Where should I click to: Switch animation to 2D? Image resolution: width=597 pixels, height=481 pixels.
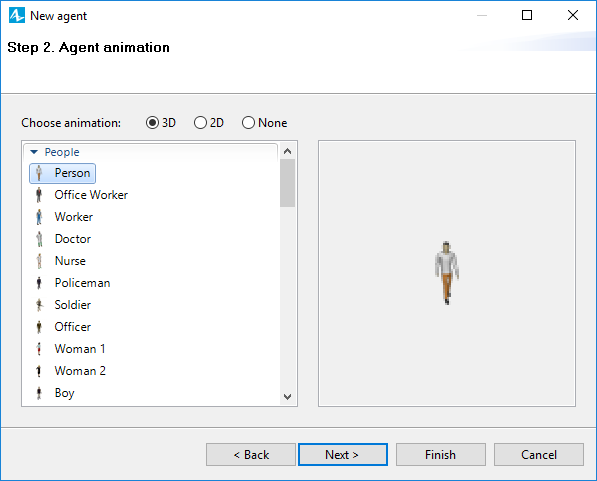click(200, 123)
